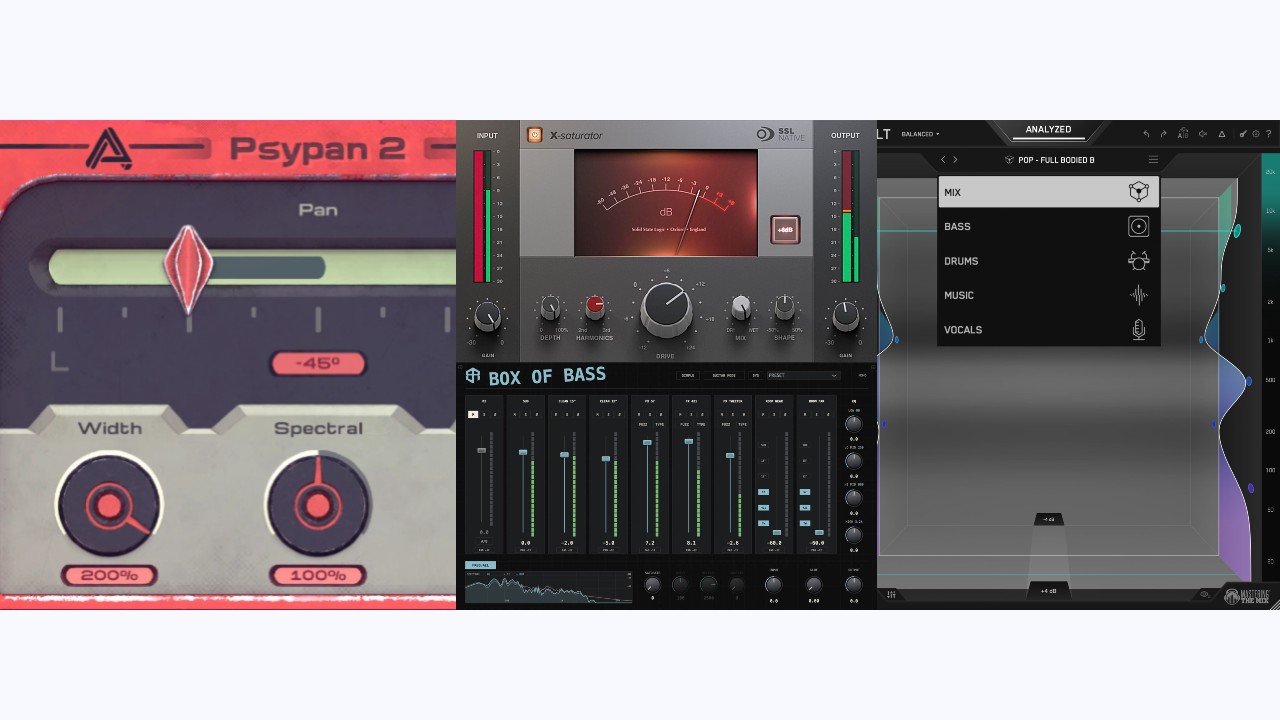Toggle the highlighted mute button on DI channel

pos(473,414)
